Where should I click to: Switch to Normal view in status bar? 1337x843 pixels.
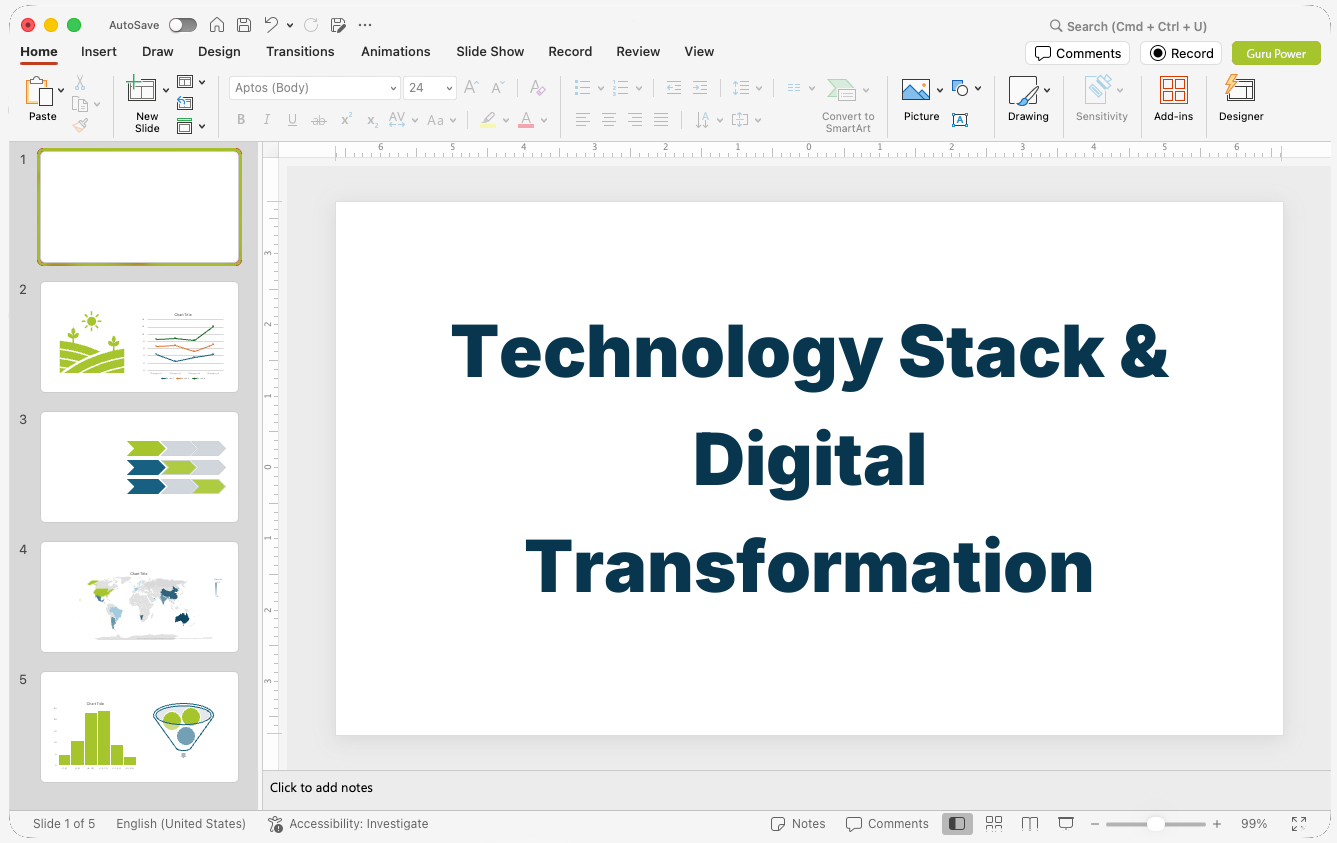(x=957, y=824)
